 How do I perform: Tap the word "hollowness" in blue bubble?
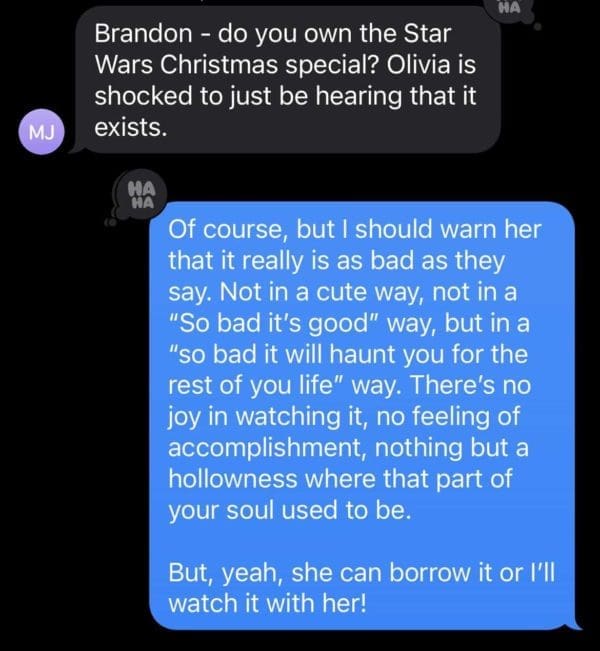click(x=233, y=479)
